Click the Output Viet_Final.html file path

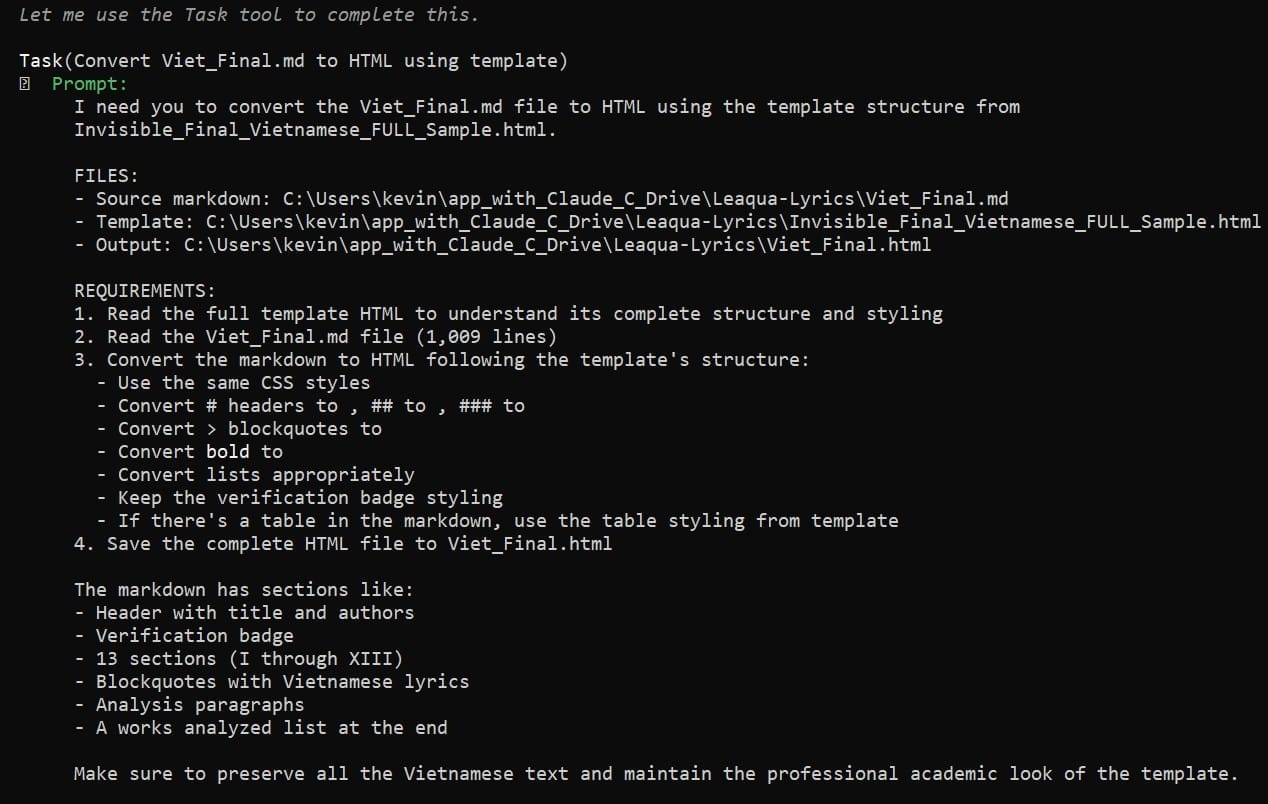(x=557, y=245)
